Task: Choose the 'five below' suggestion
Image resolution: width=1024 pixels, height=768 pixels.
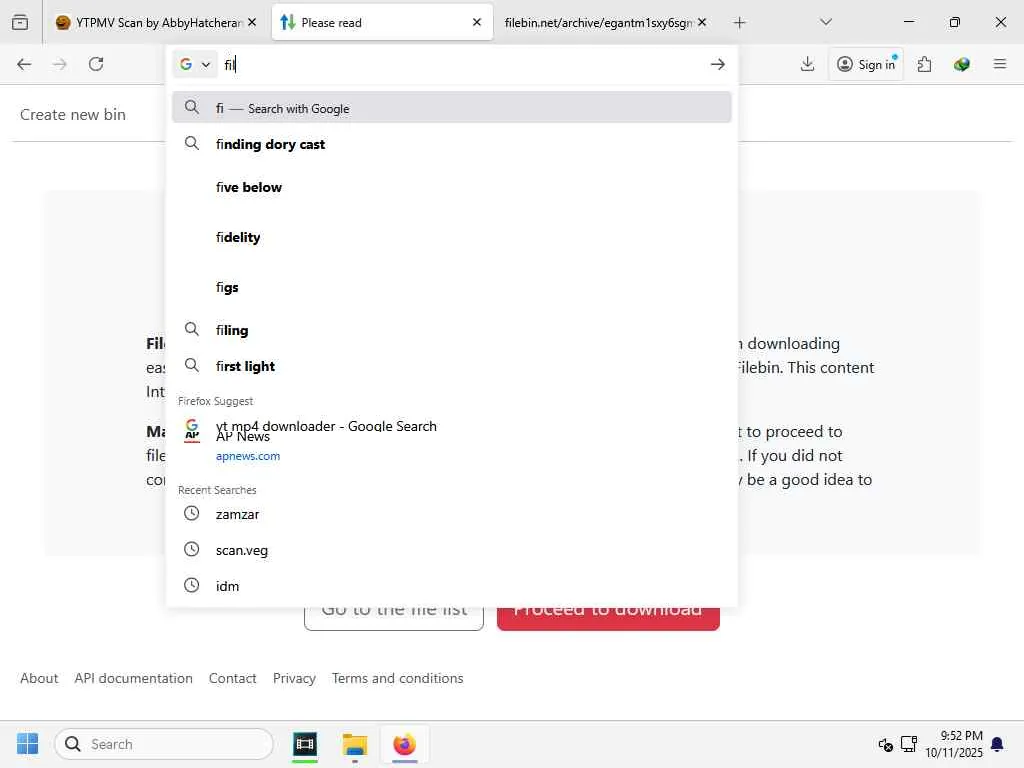Action: (x=451, y=187)
